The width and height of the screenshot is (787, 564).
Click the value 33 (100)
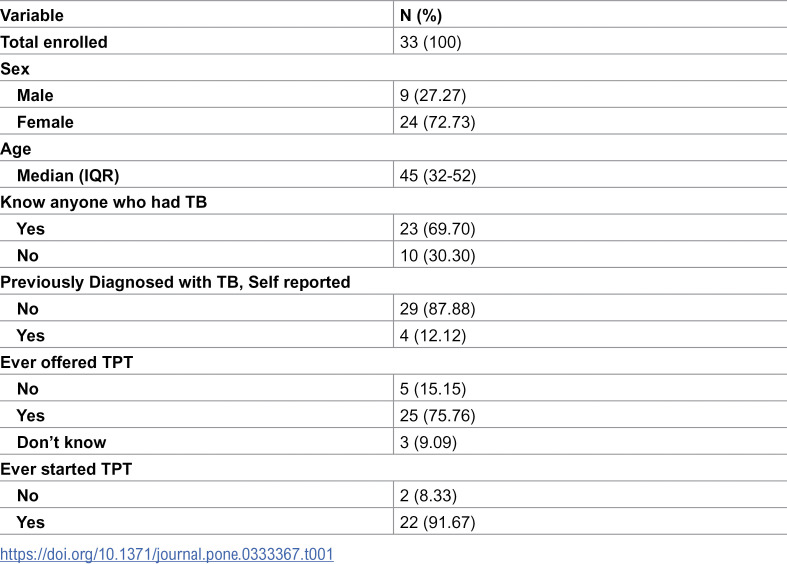pos(431,42)
